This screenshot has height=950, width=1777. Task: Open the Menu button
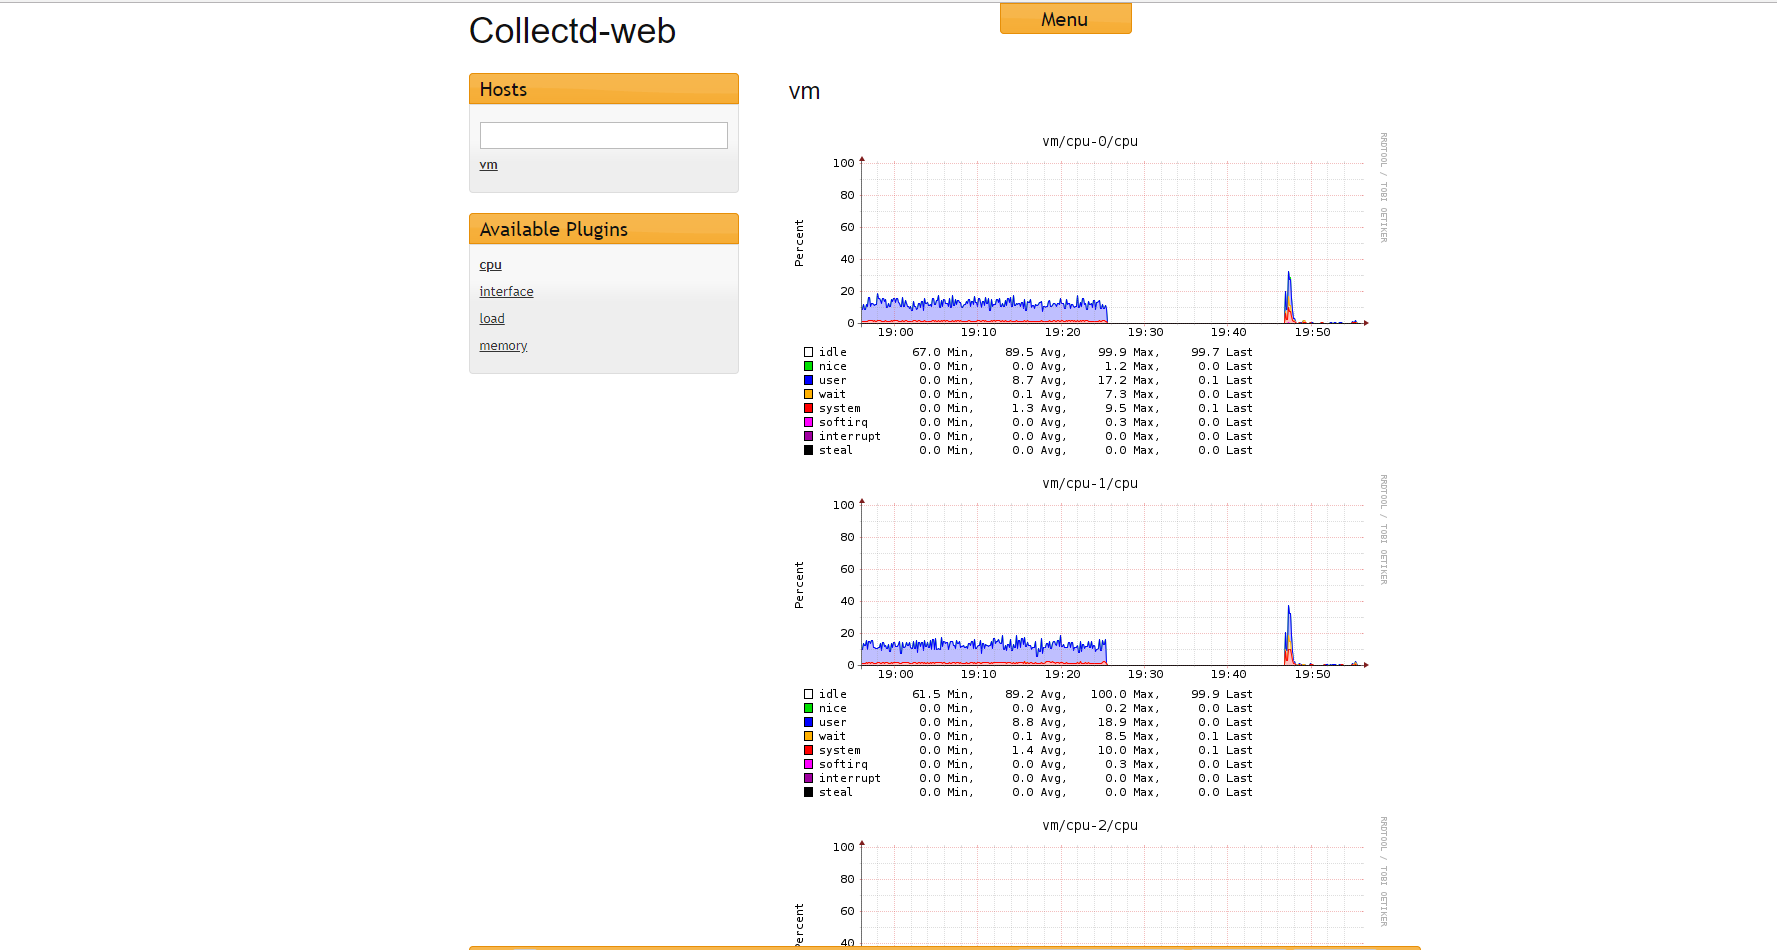[1065, 19]
